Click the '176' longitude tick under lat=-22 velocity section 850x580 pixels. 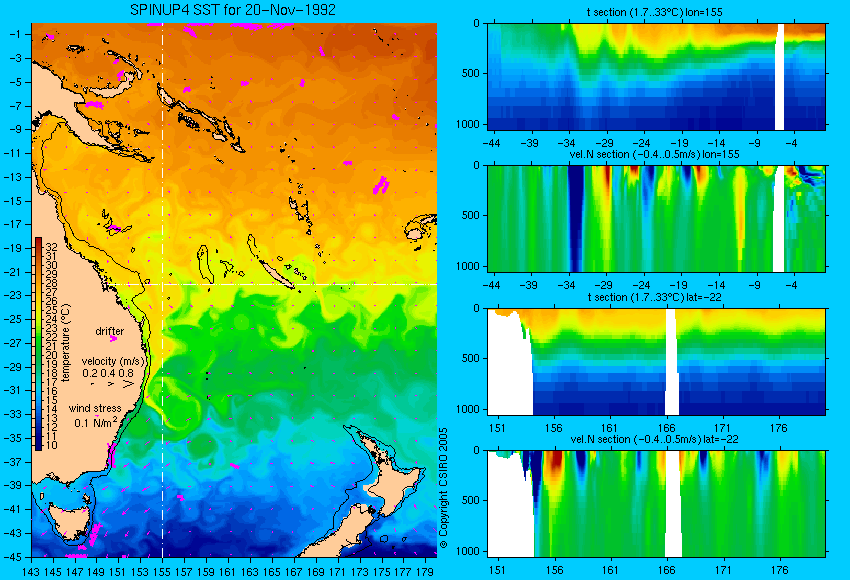tap(779, 570)
